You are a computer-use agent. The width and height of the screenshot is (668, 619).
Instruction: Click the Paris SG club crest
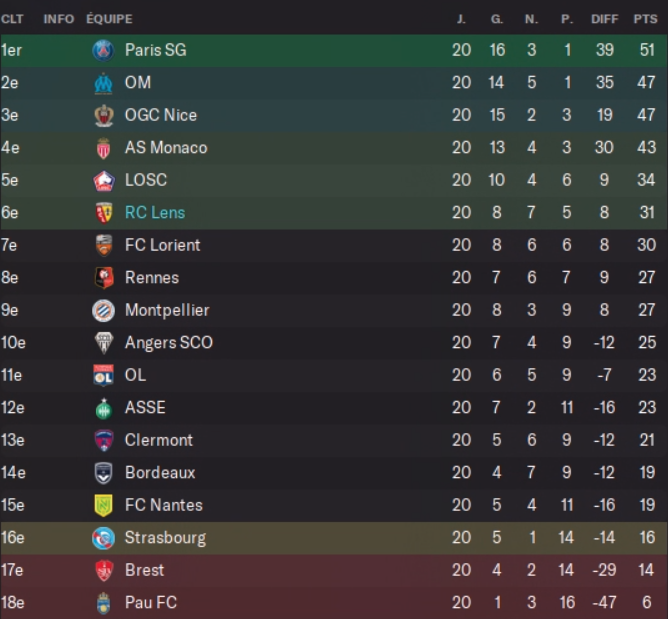pos(103,50)
